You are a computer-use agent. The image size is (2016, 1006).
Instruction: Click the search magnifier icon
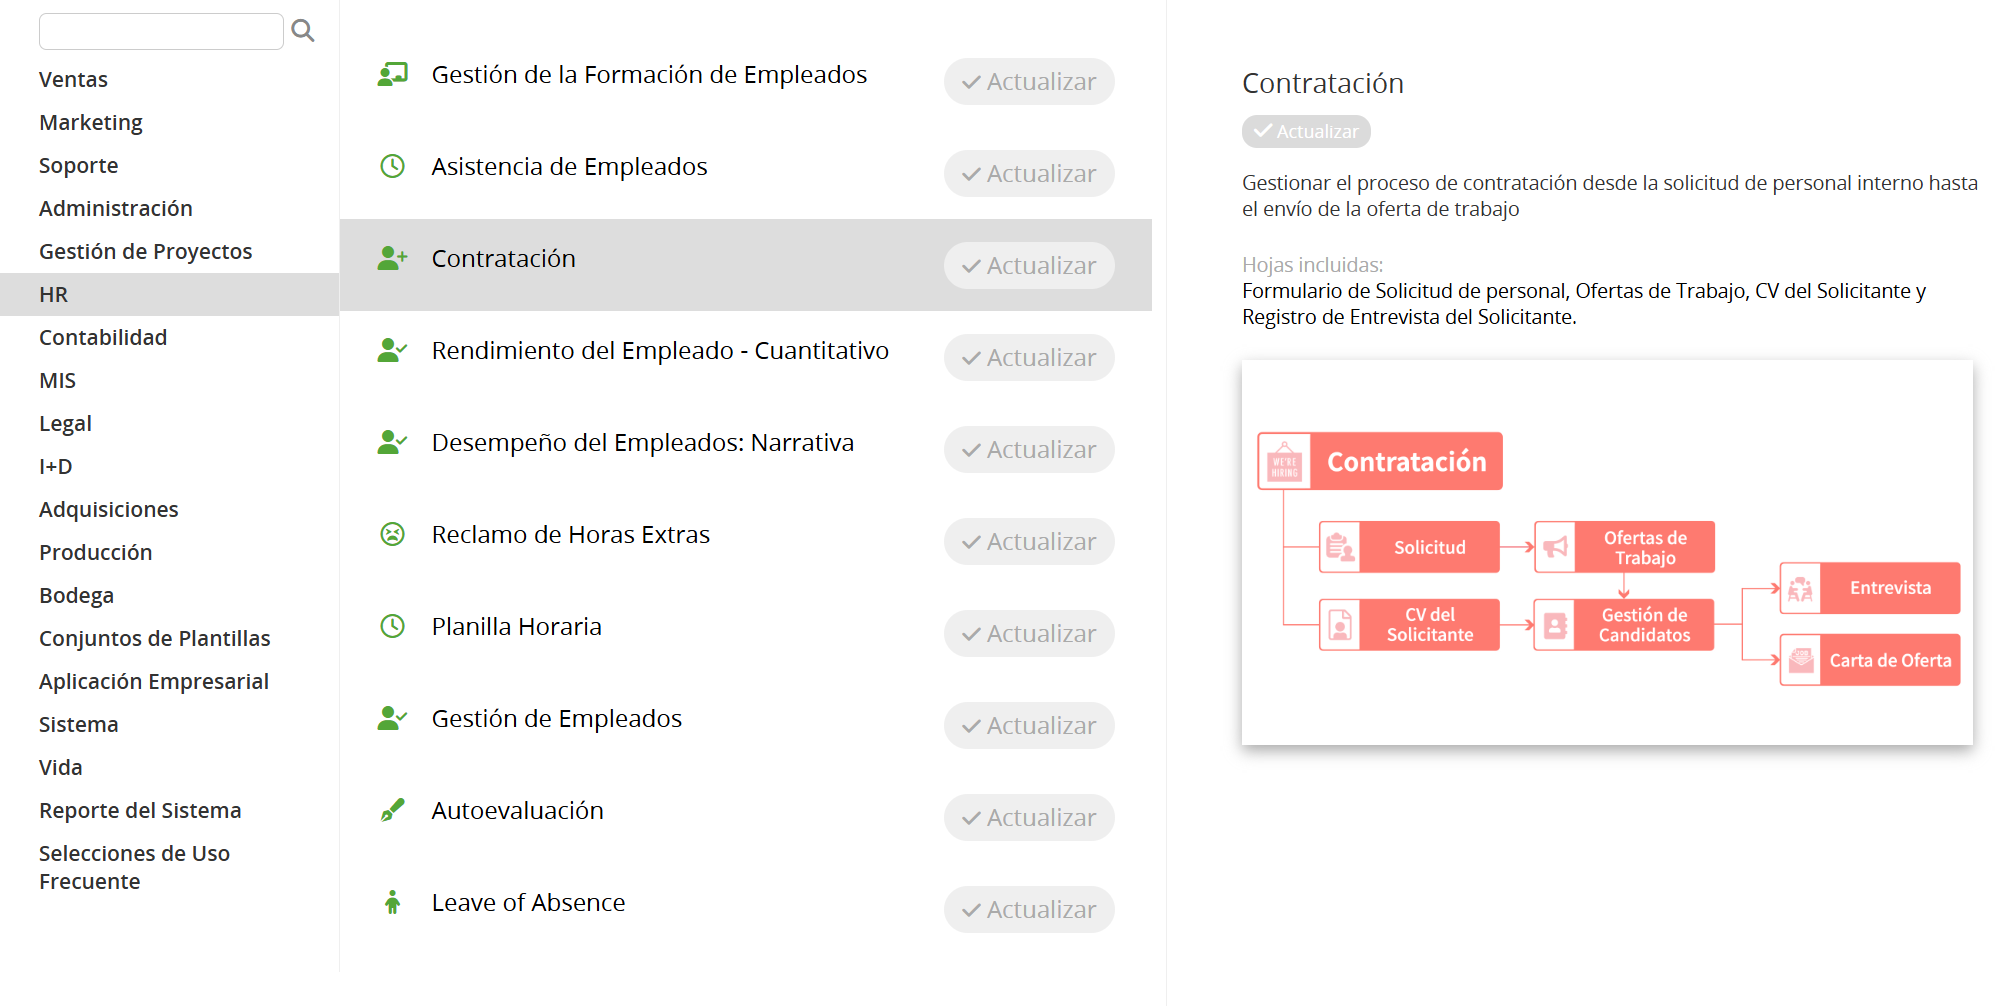[303, 31]
